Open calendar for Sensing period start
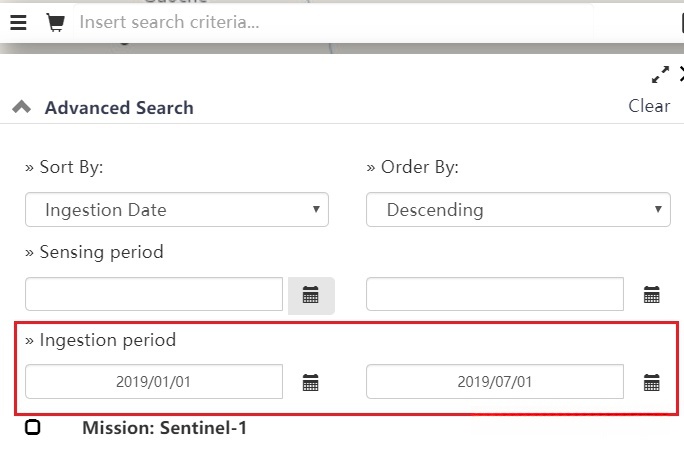684x450 pixels. 311,295
